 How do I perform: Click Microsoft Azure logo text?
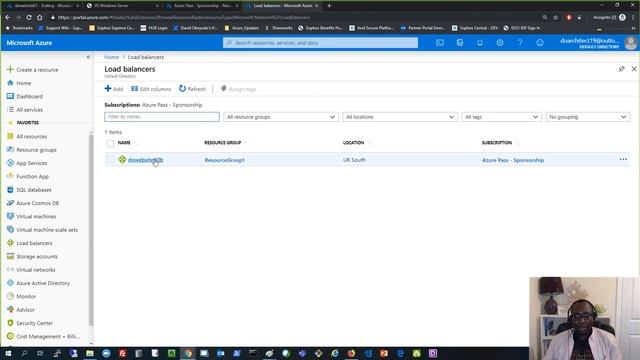click(x=29, y=43)
